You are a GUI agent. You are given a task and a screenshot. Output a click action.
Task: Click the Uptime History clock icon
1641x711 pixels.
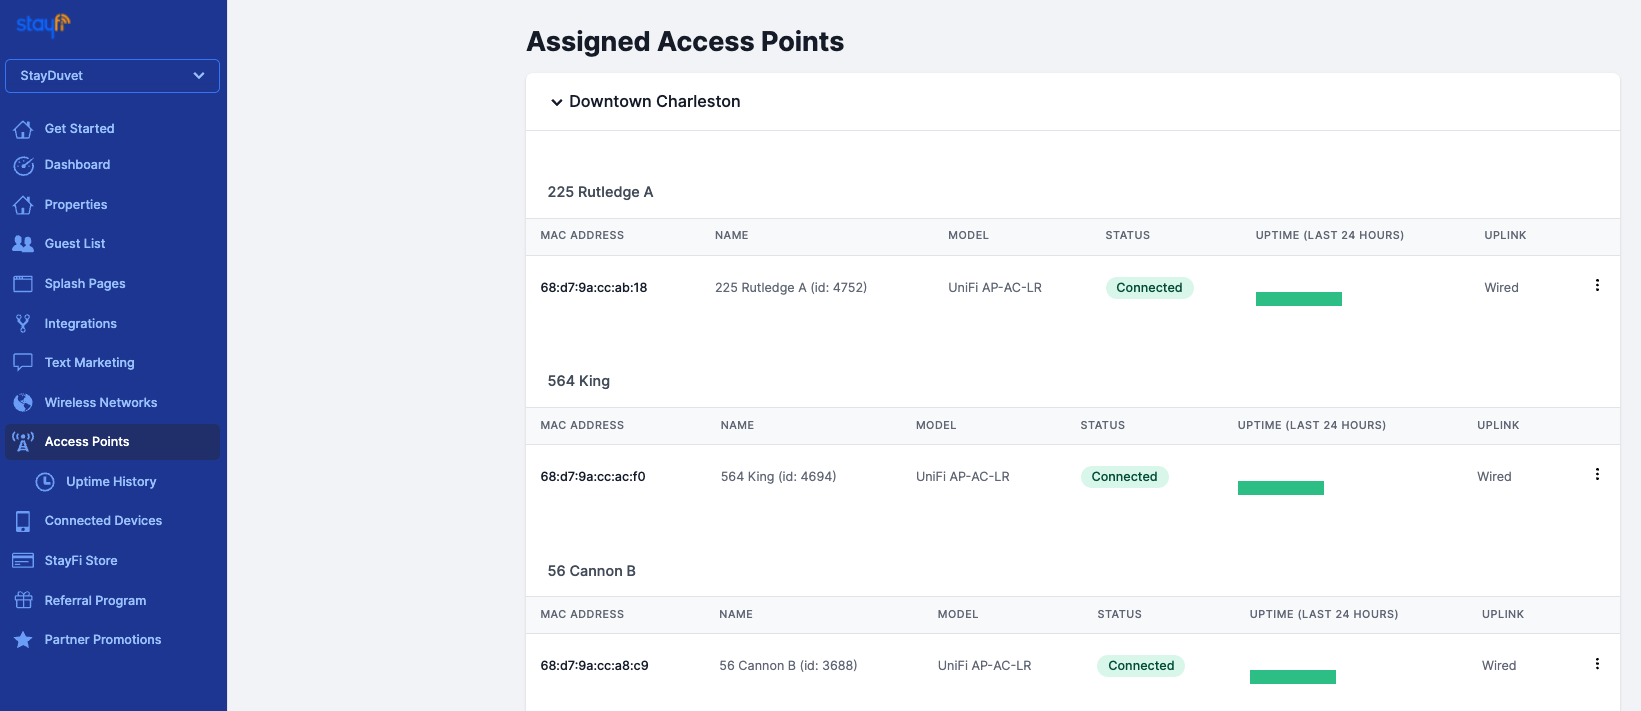coord(45,482)
